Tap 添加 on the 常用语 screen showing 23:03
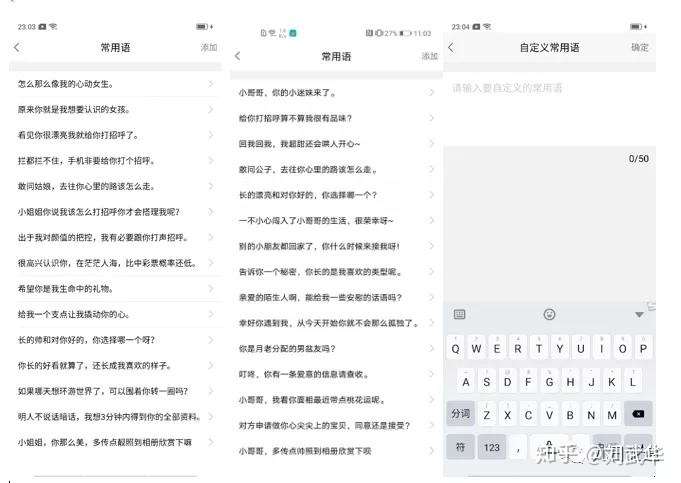The image size is (681, 483). pos(208,47)
